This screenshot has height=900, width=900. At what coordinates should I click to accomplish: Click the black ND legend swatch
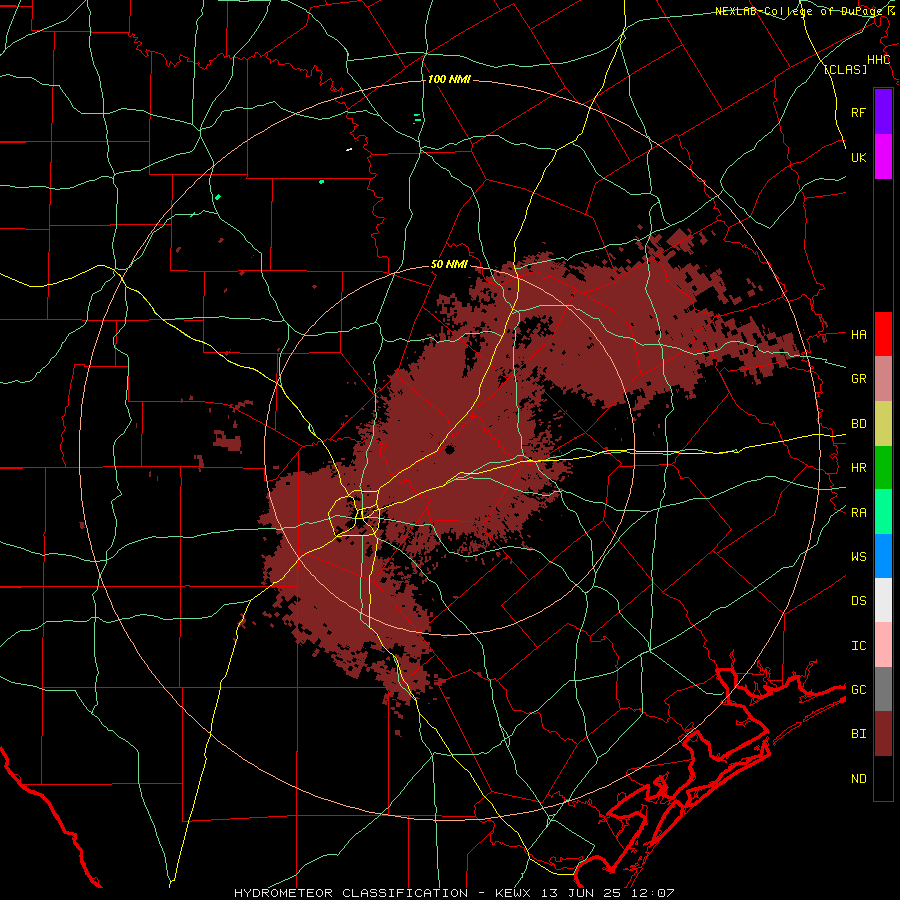883,778
